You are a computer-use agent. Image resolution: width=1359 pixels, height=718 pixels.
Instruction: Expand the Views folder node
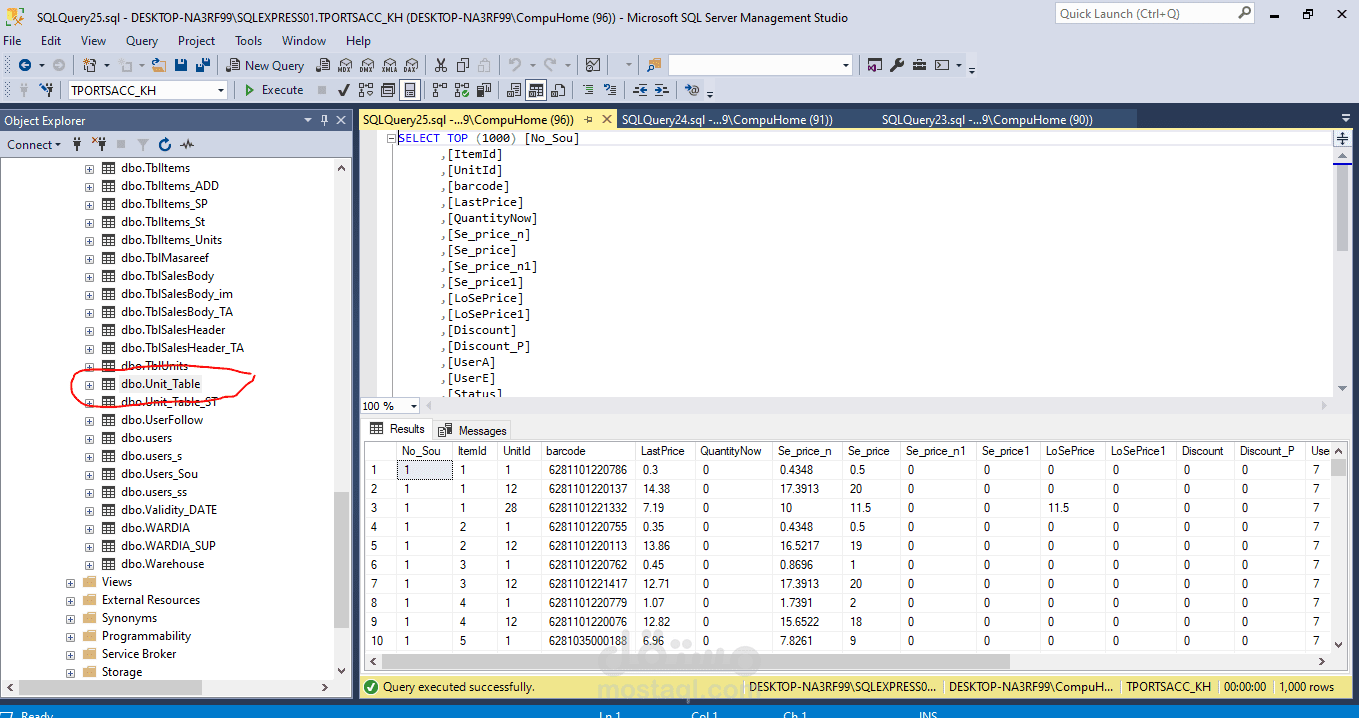pyautogui.click(x=70, y=582)
